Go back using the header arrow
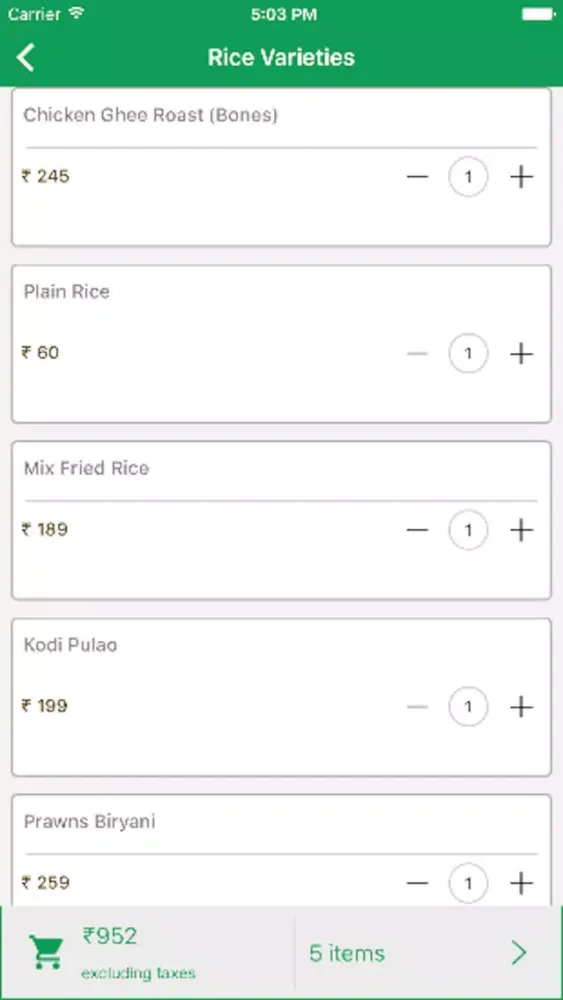 pos(26,57)
